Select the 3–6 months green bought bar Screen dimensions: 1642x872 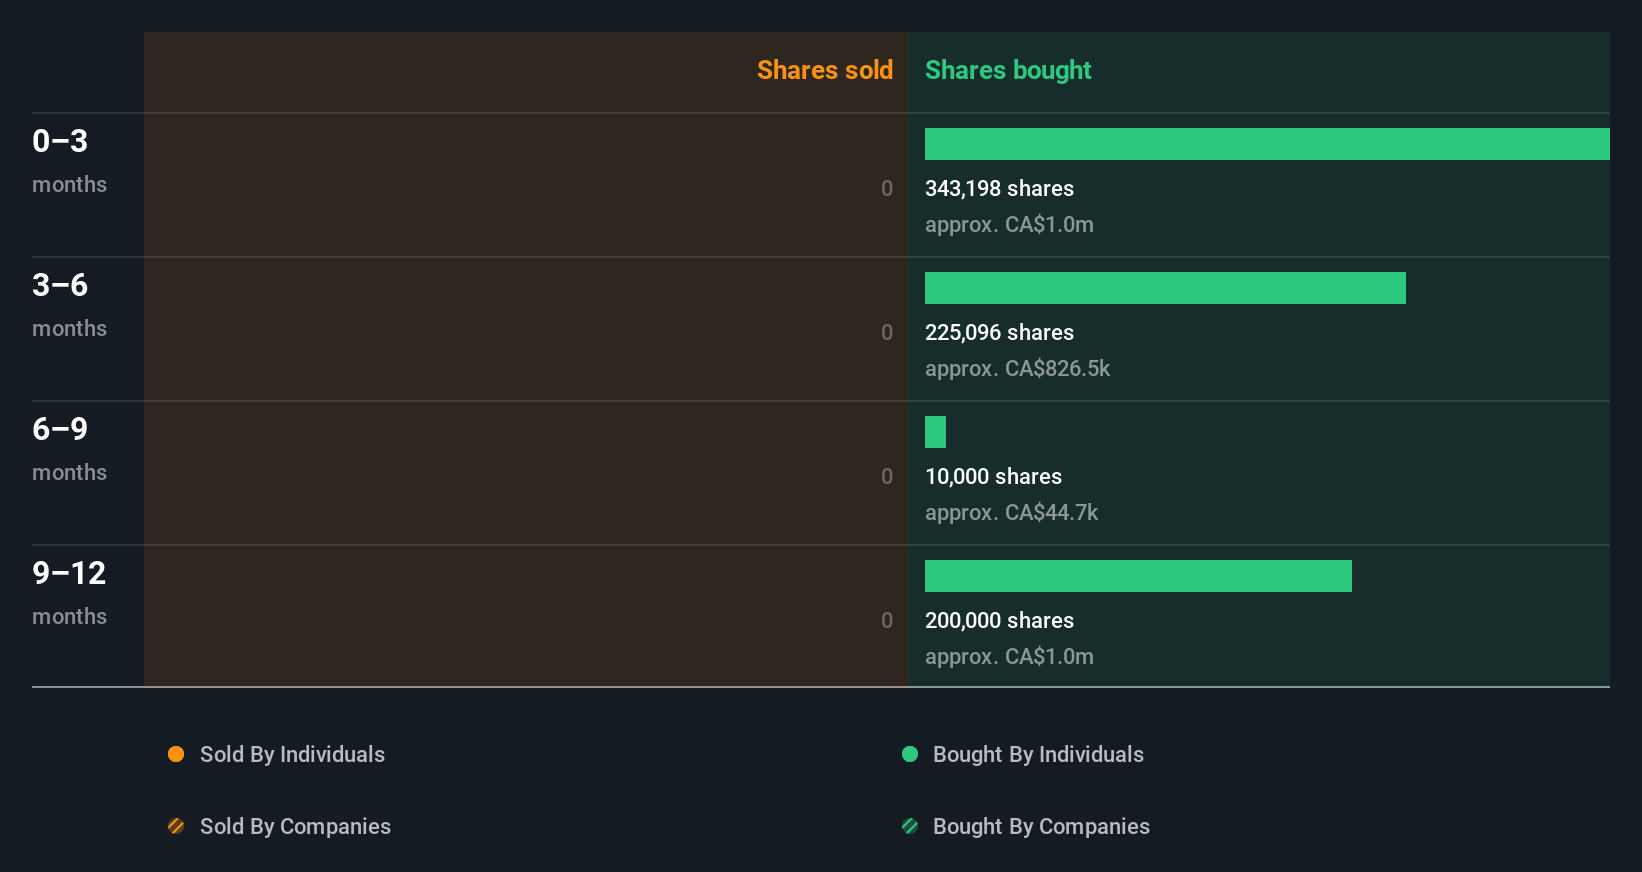pyautogui.click(x=1165, y=288)
